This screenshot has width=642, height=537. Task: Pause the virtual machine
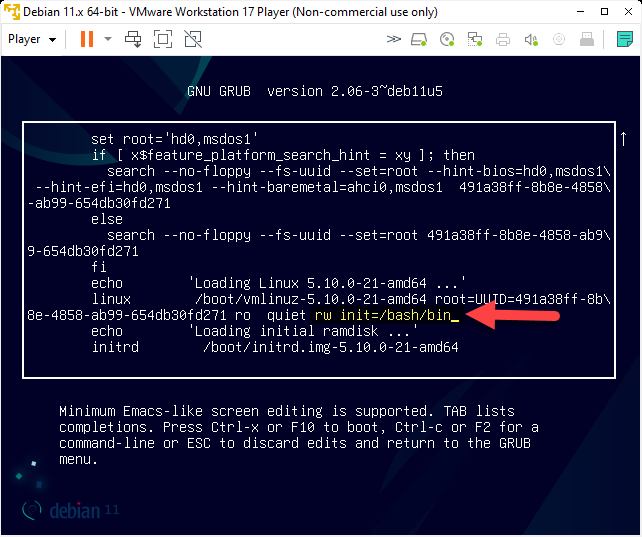click(x=87, y=39)
